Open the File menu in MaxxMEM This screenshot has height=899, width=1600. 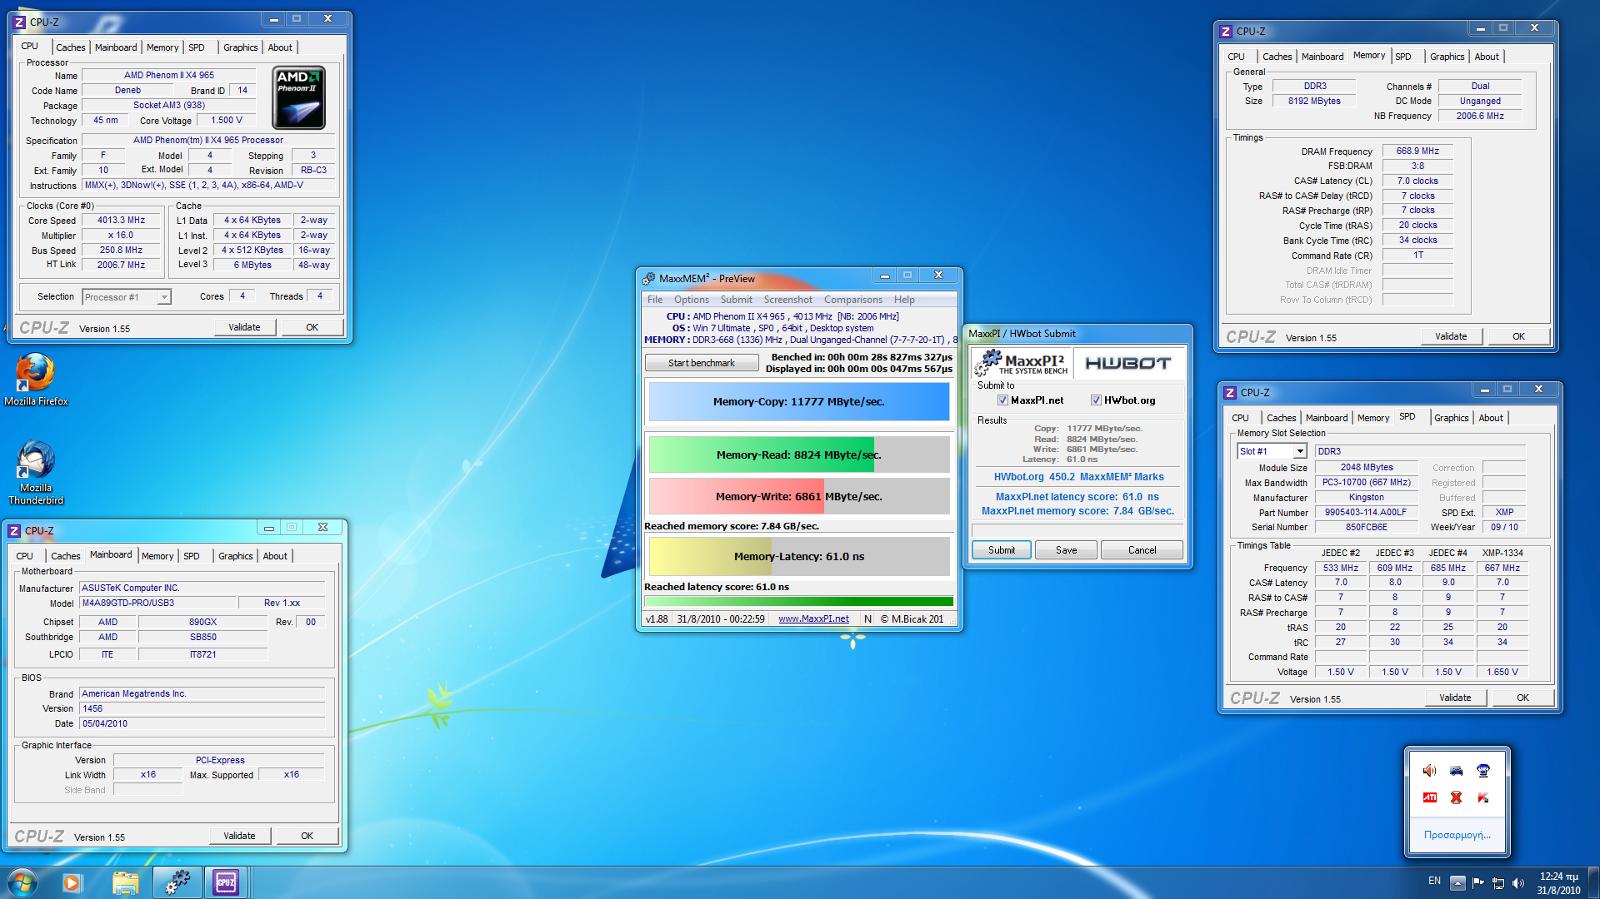tap(655, 299)
